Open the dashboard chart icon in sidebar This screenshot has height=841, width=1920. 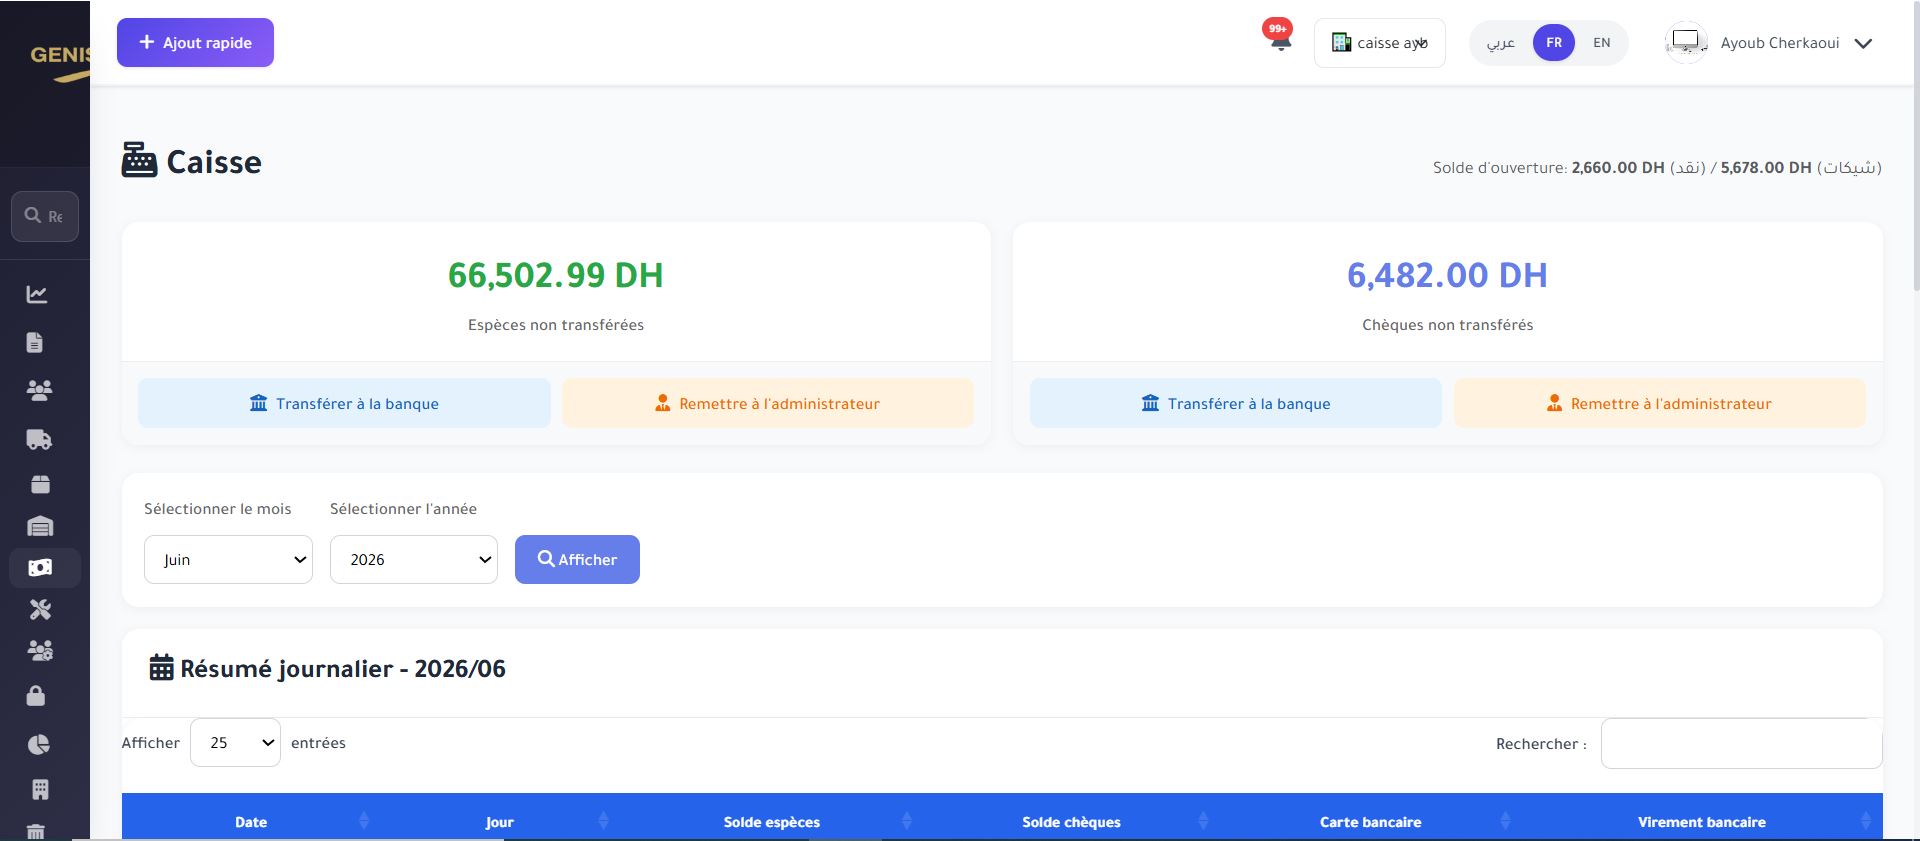[x=37, y=294]
